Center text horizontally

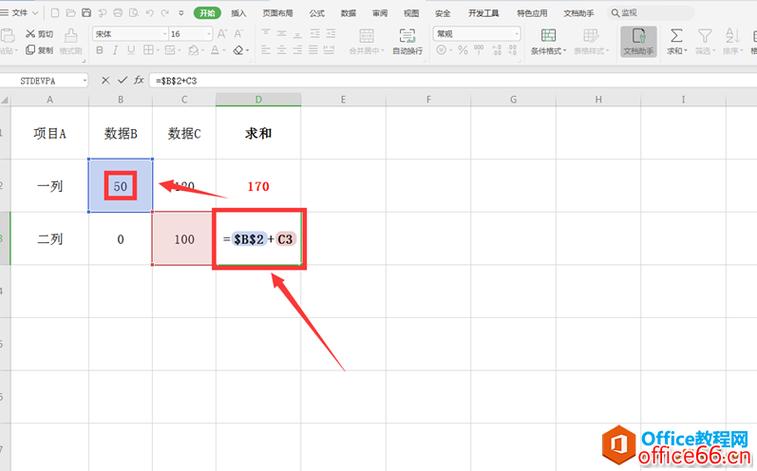(282, 50)
